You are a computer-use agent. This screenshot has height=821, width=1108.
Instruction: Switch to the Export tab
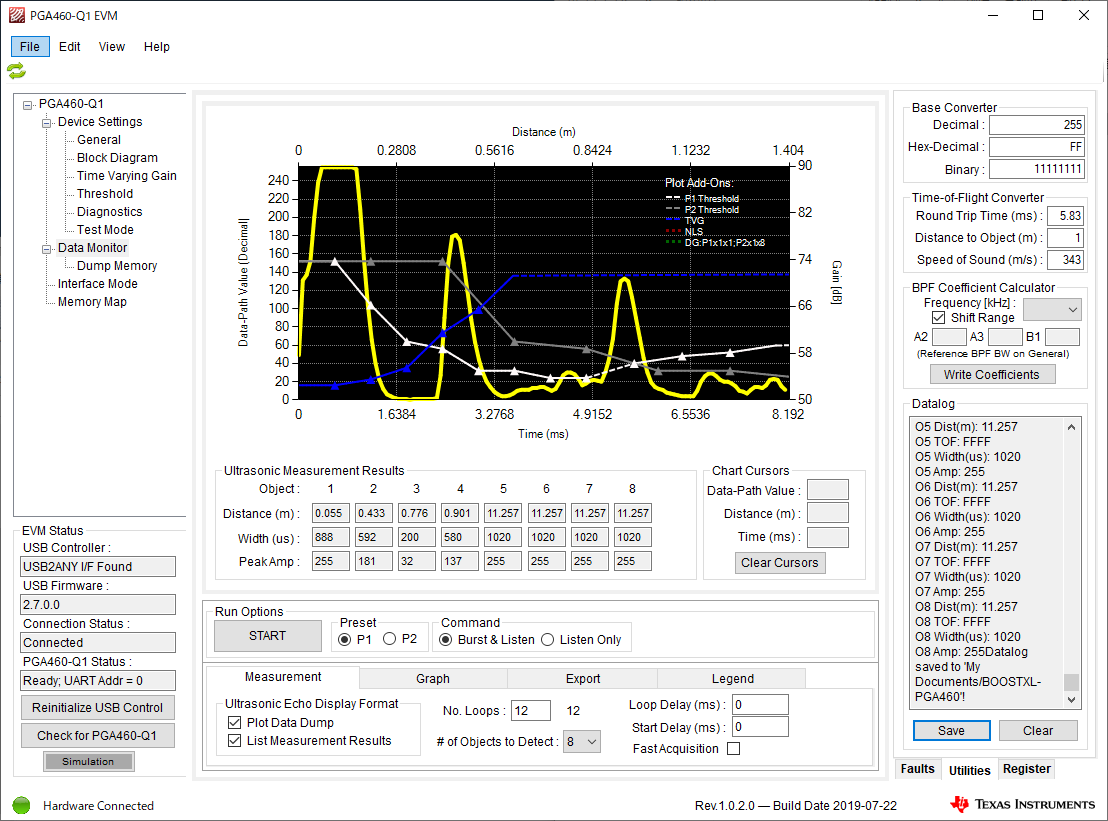583,678
